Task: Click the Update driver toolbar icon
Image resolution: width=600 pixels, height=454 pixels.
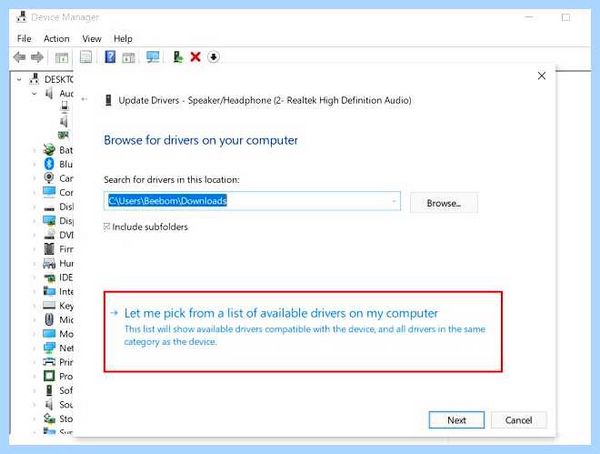Action: coord(178,57)
